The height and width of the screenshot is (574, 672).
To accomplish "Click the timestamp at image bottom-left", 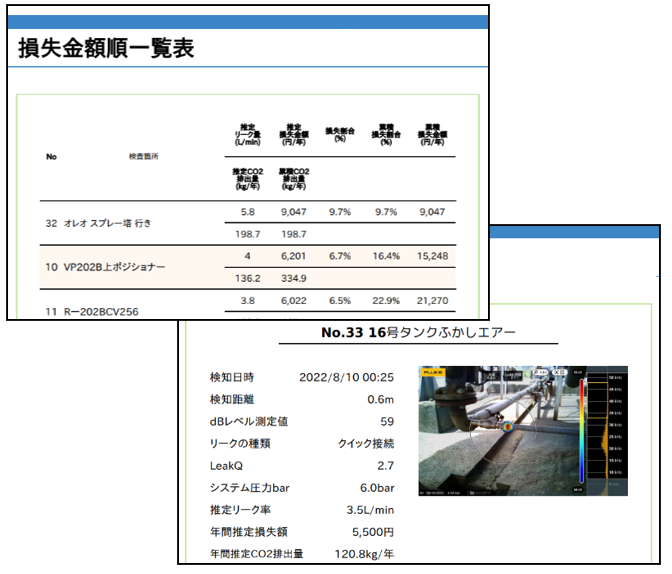I will point(440,490).
